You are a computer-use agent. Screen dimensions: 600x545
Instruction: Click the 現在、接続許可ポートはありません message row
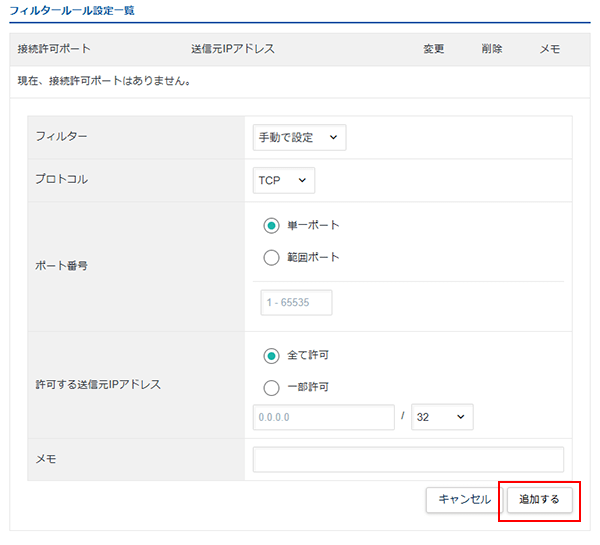pos(105,81)
